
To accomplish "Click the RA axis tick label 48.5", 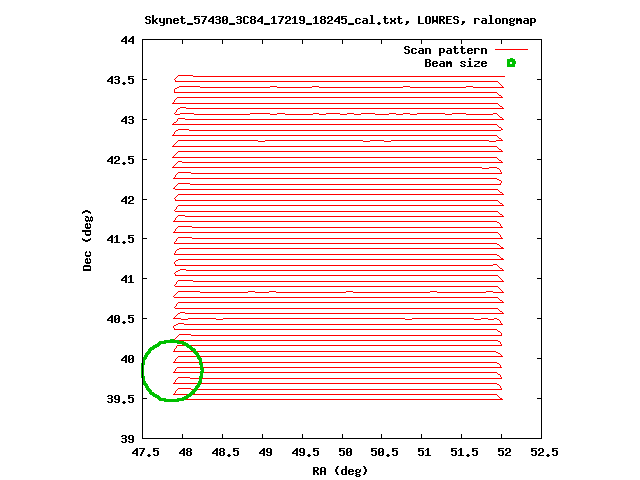I will coord(226,452).
